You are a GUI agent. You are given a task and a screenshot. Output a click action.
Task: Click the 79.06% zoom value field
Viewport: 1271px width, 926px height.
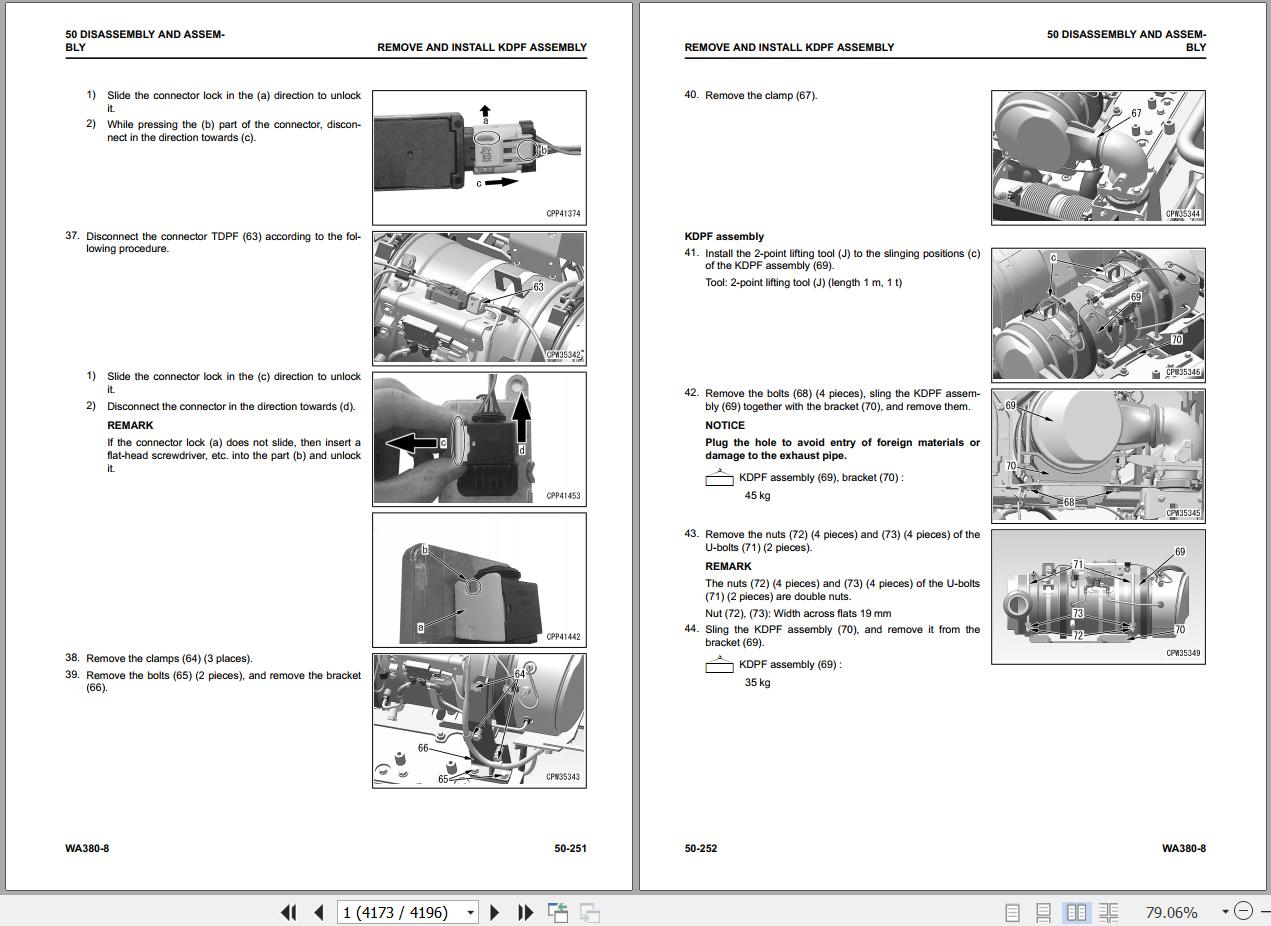[1171, 912]
